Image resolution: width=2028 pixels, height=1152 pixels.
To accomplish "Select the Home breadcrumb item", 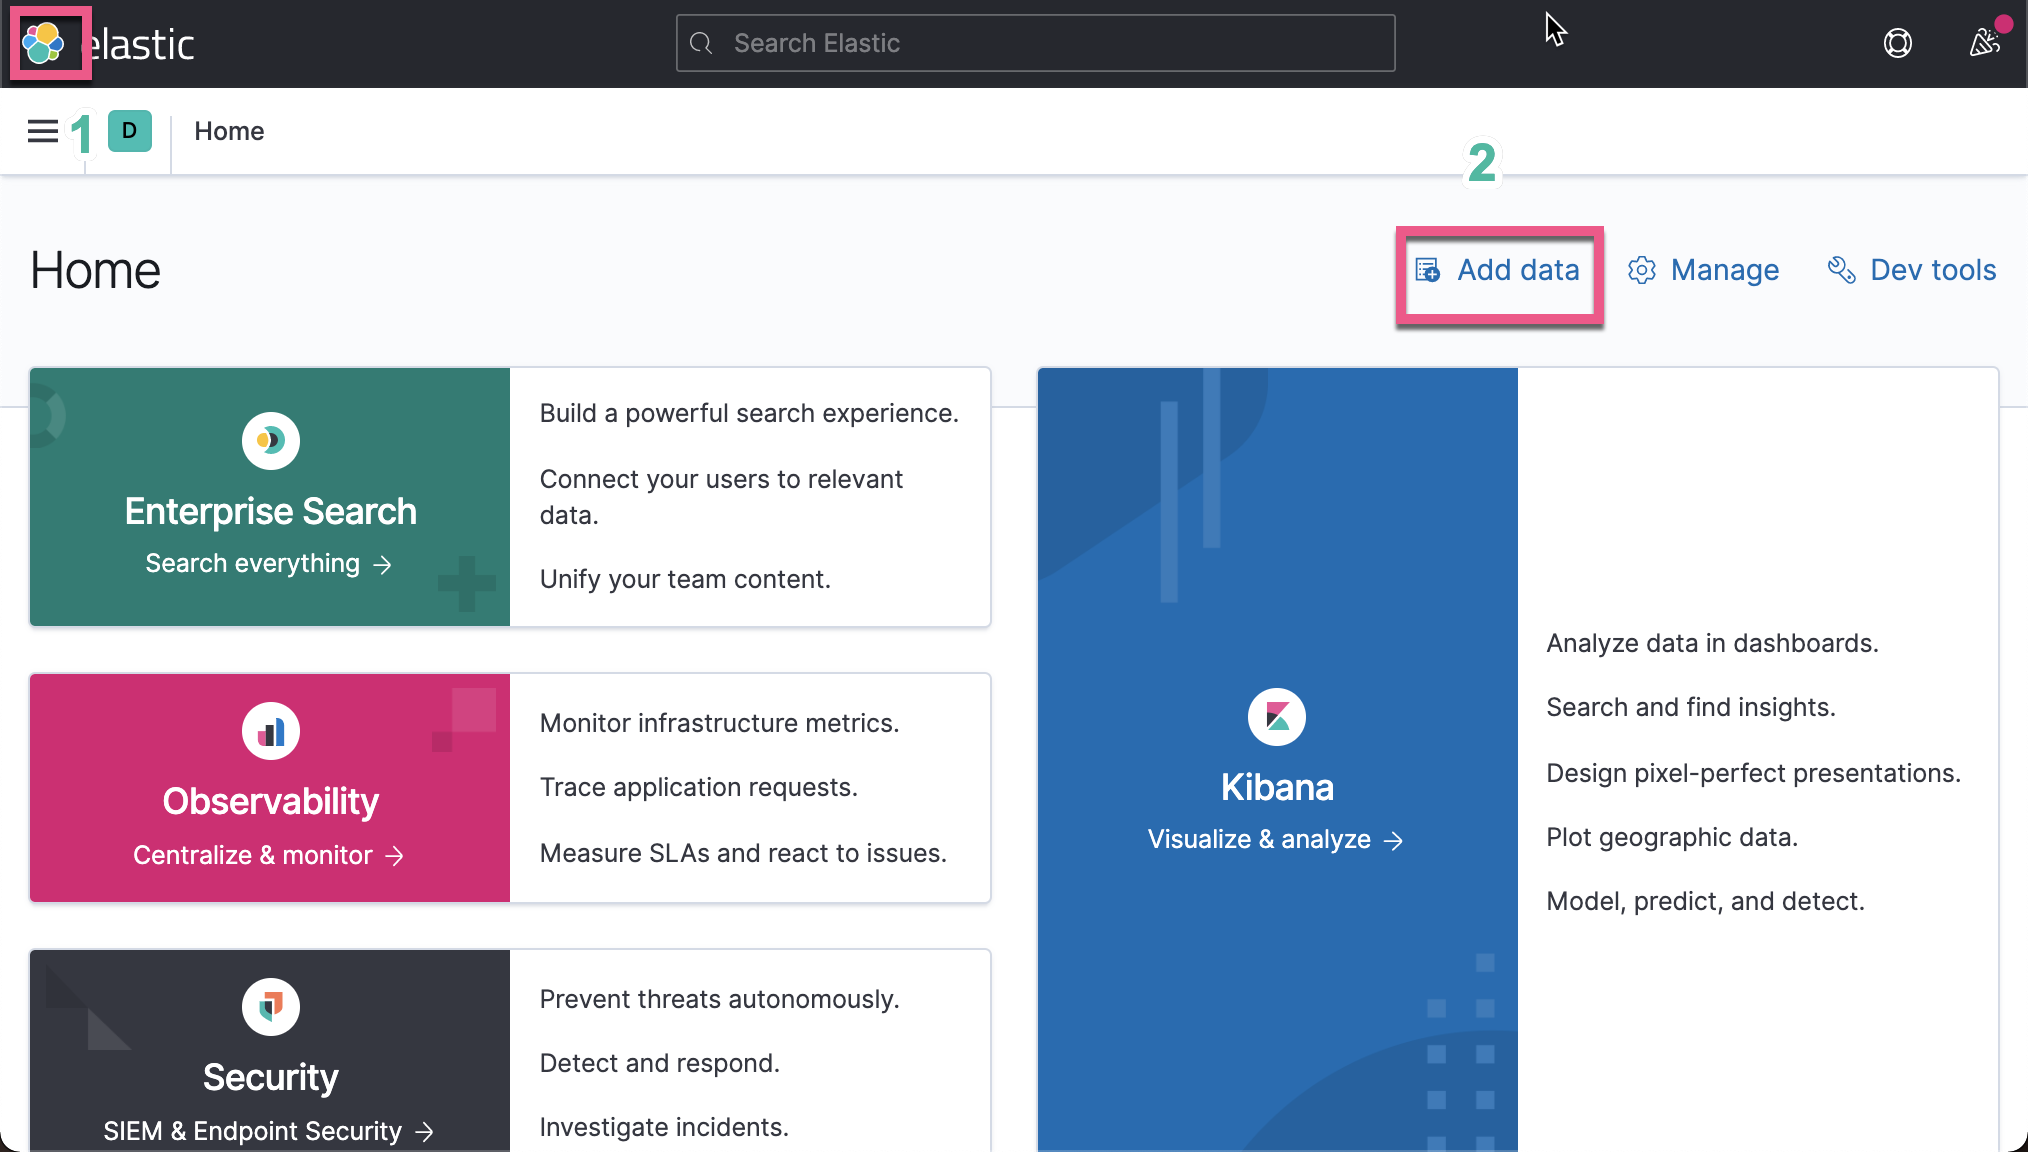I will tap(229, 131).
